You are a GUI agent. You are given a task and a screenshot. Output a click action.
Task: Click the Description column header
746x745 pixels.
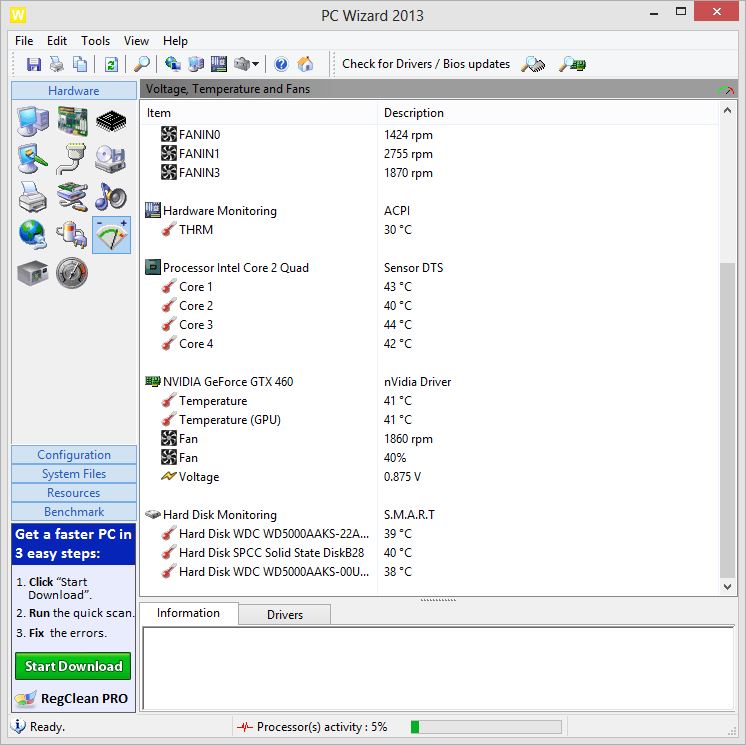(x=548, y=113)
